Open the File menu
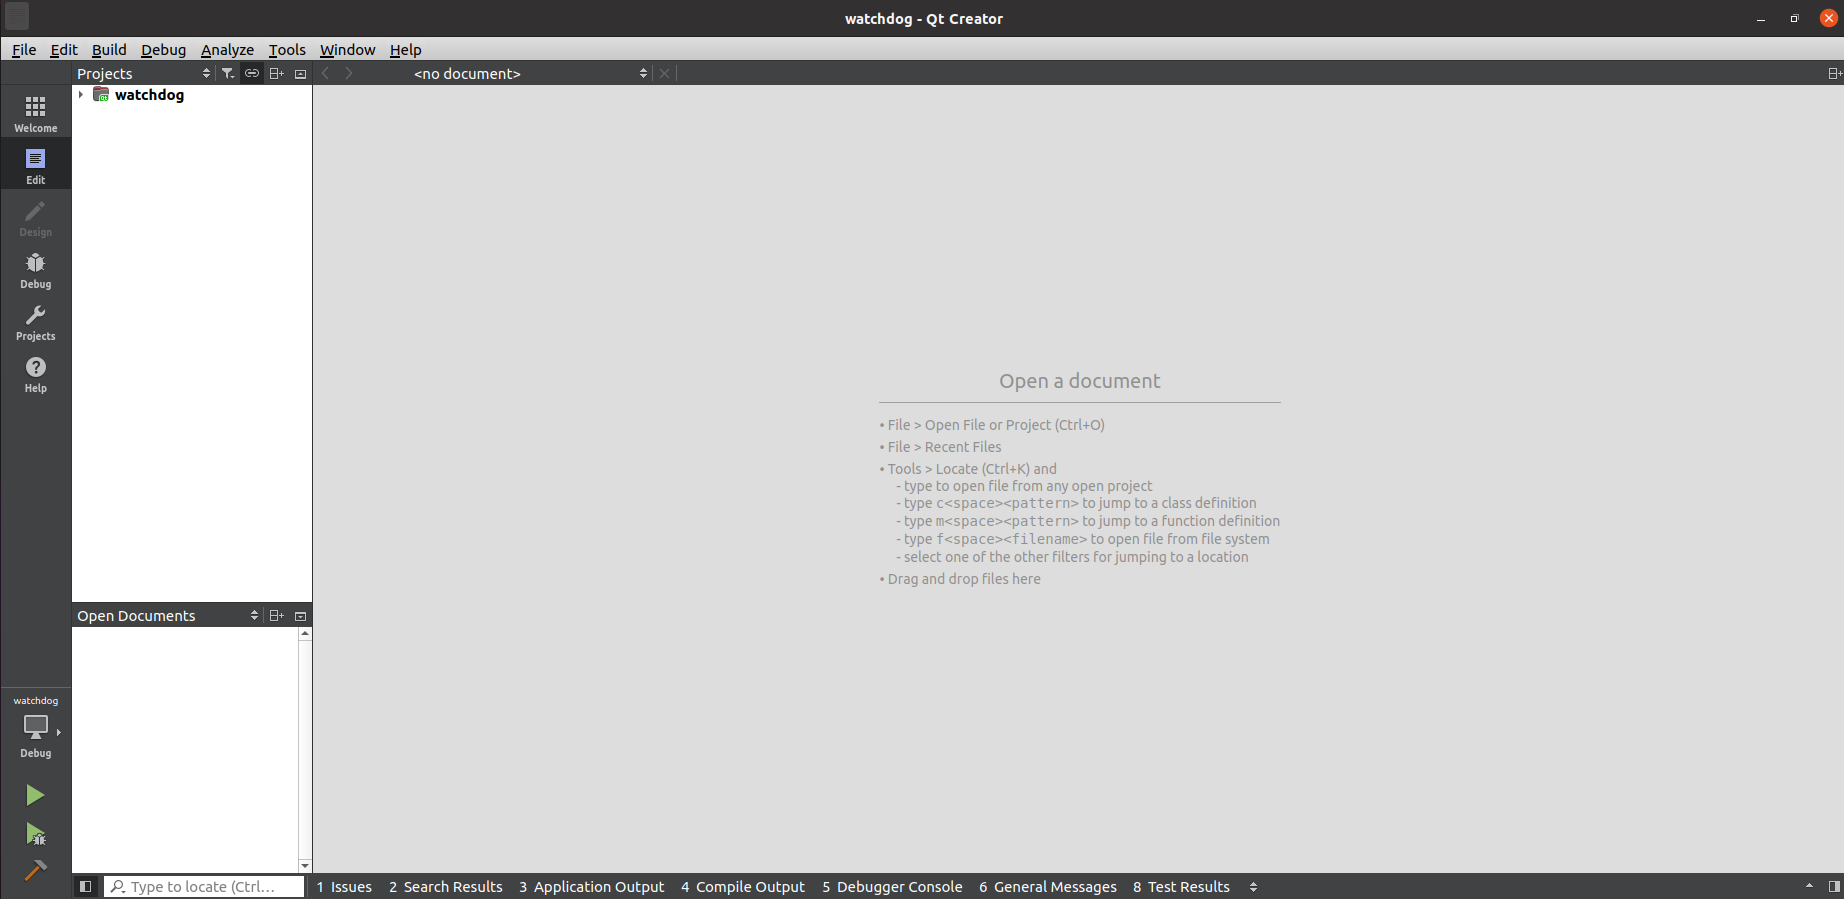The image size is (1844, 899). (x=24, y=49)
